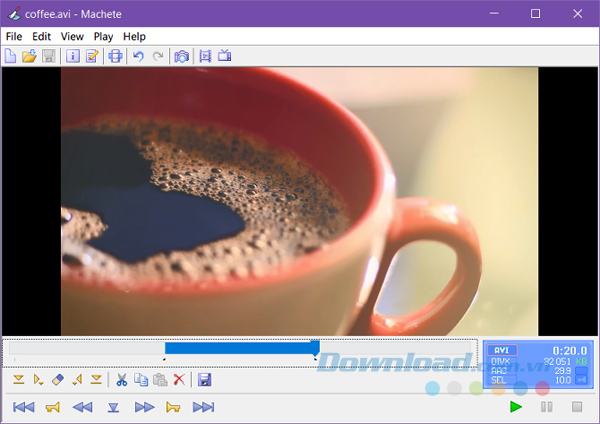The image size is (600, 424).
Task: Click the 32 051 file size value
Action: [557, 362]
